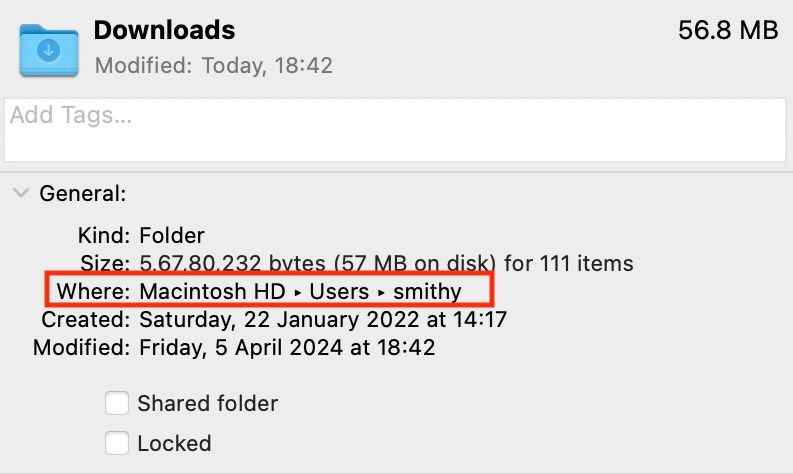Click smithy in the Where path

[x=427, y=292]
